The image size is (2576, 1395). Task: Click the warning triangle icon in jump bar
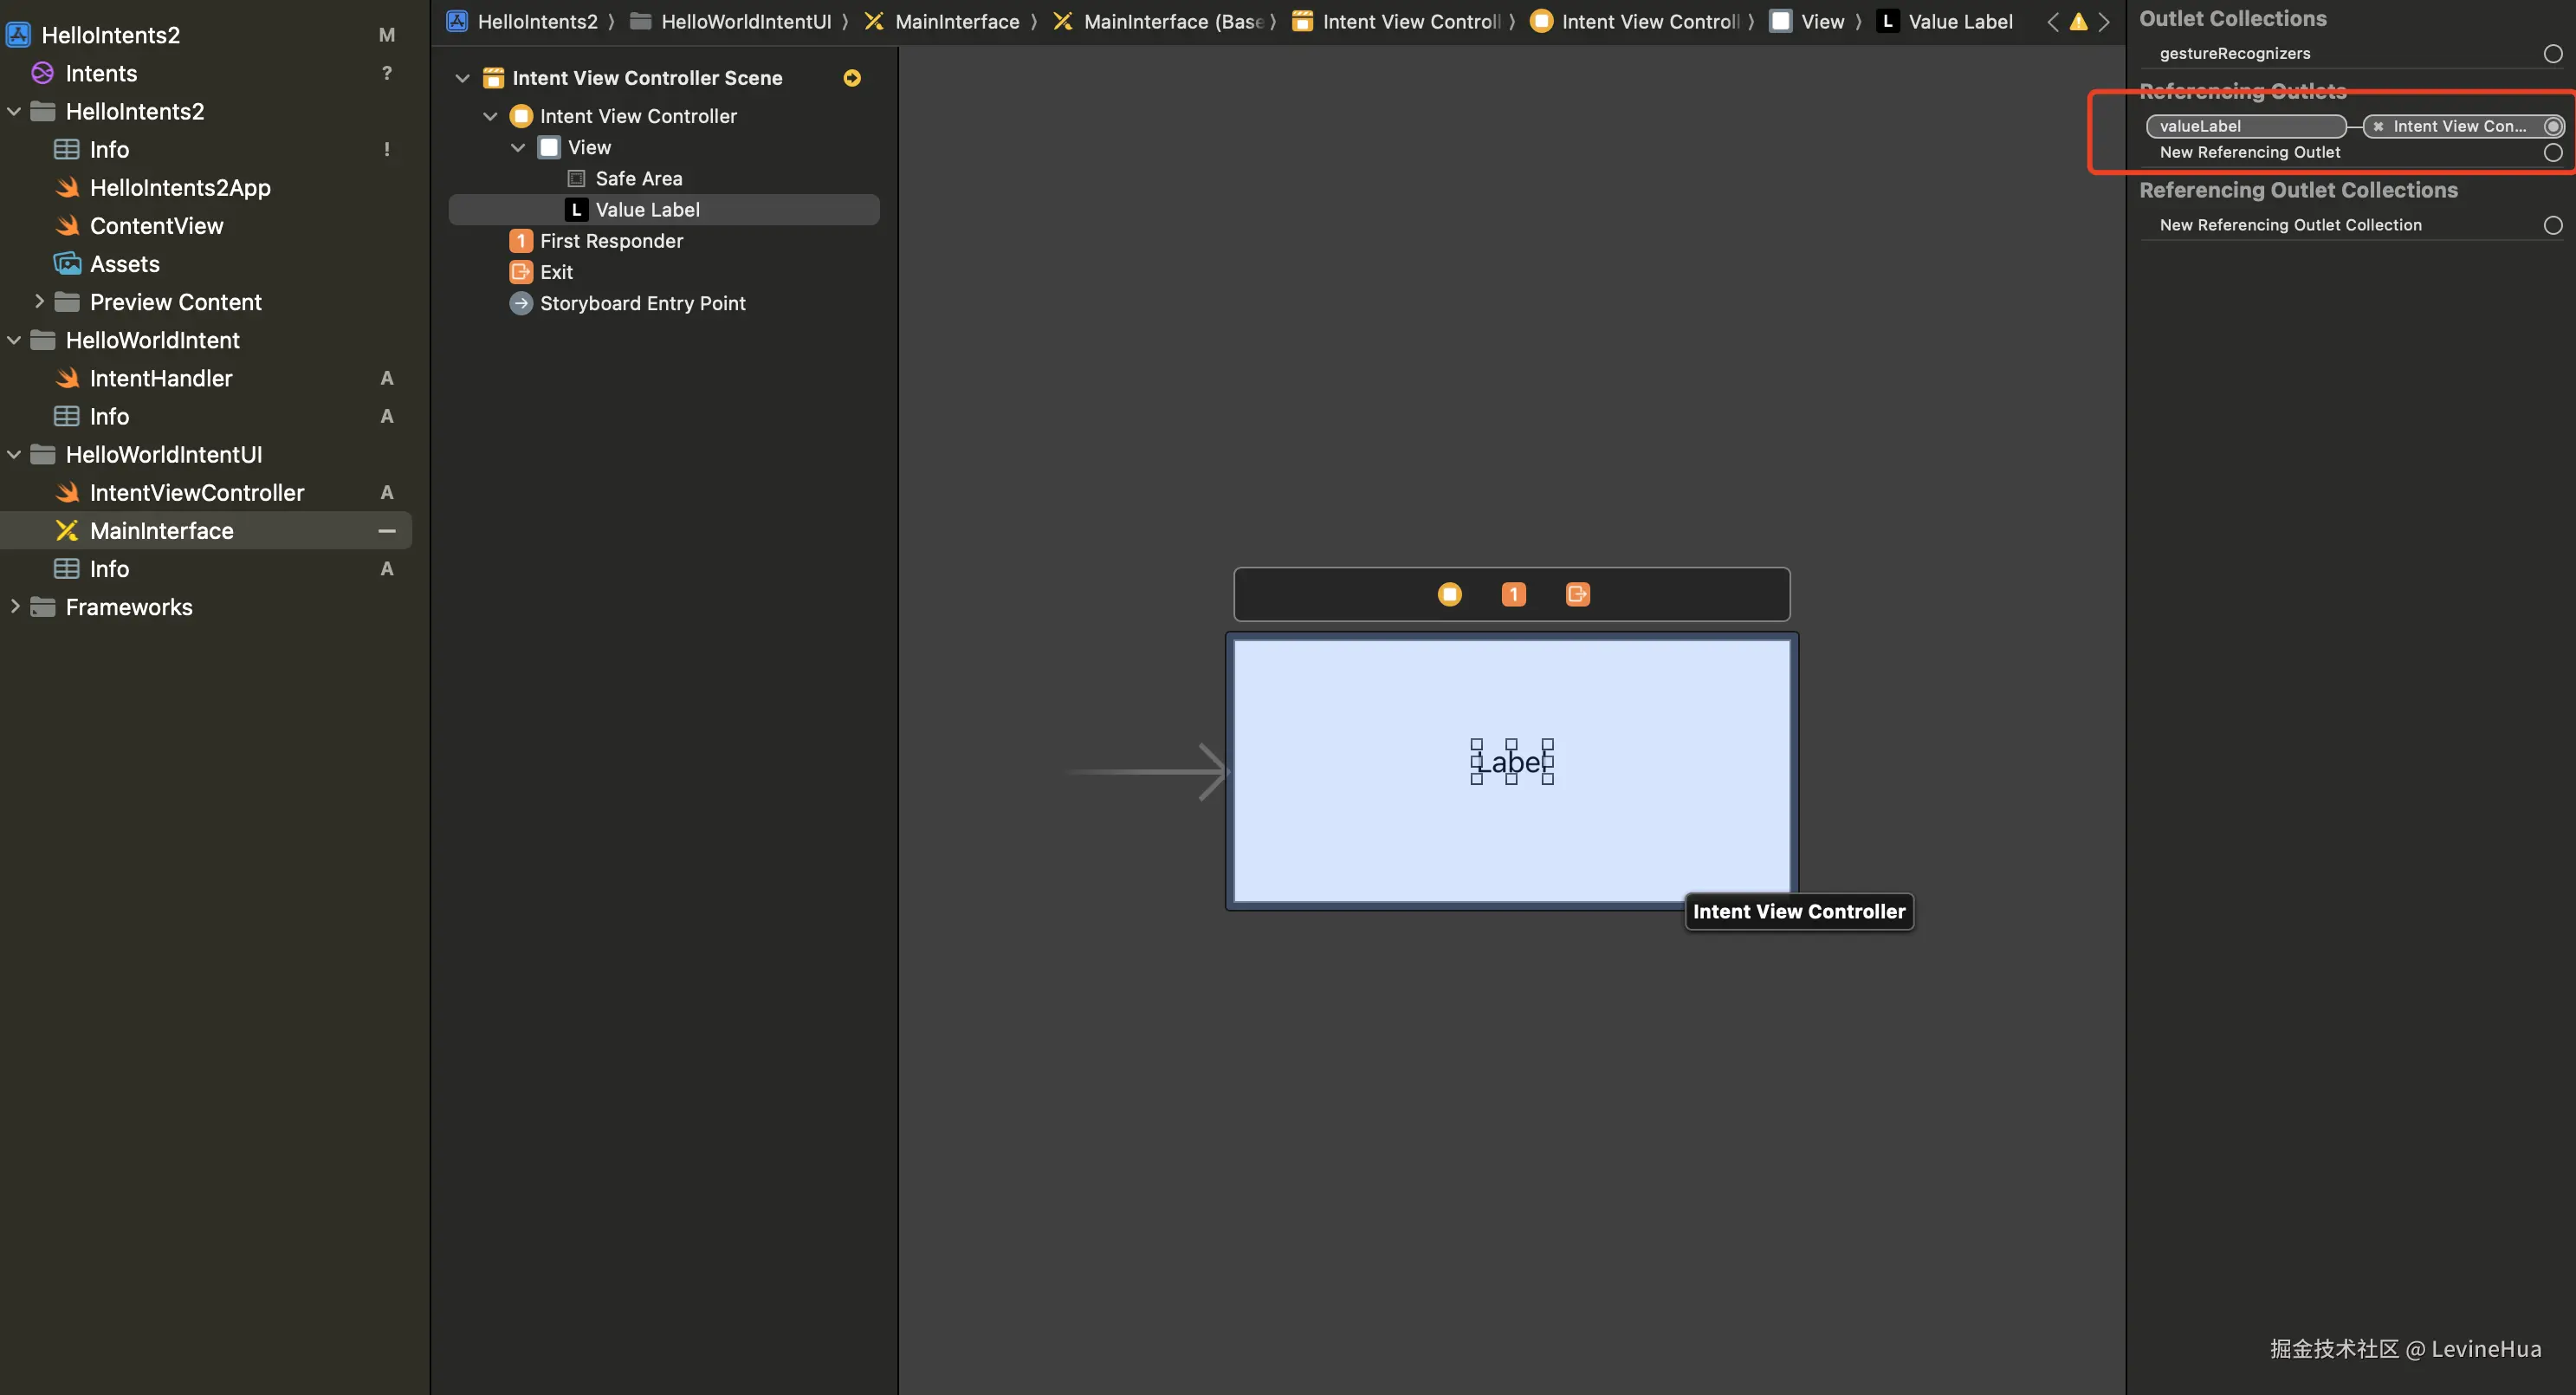[x=2078, y=22]
